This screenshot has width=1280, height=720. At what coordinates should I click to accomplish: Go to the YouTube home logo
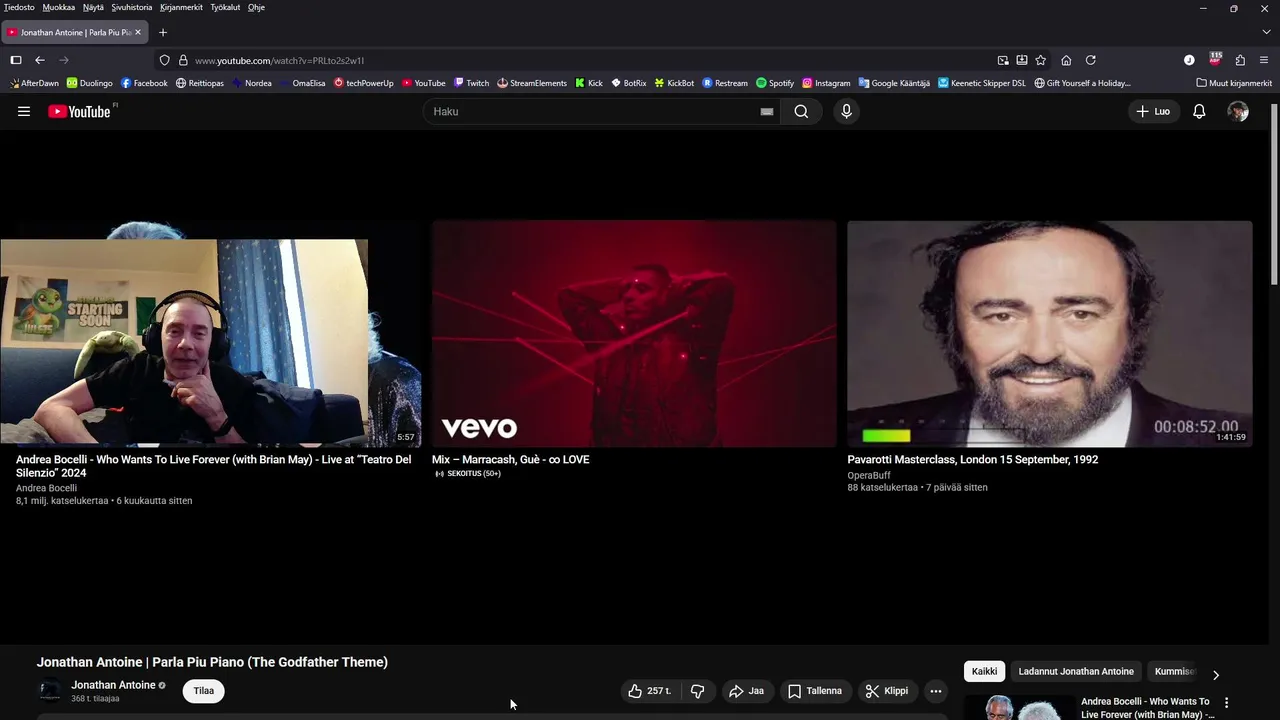[80, 111]
